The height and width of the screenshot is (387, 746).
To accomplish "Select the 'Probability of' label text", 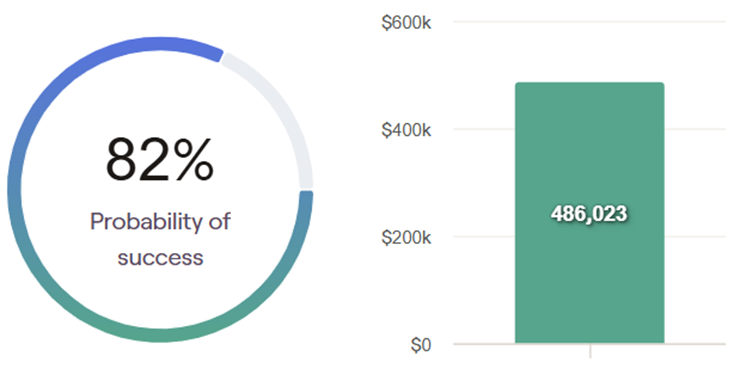I will (x=160, y=222).
